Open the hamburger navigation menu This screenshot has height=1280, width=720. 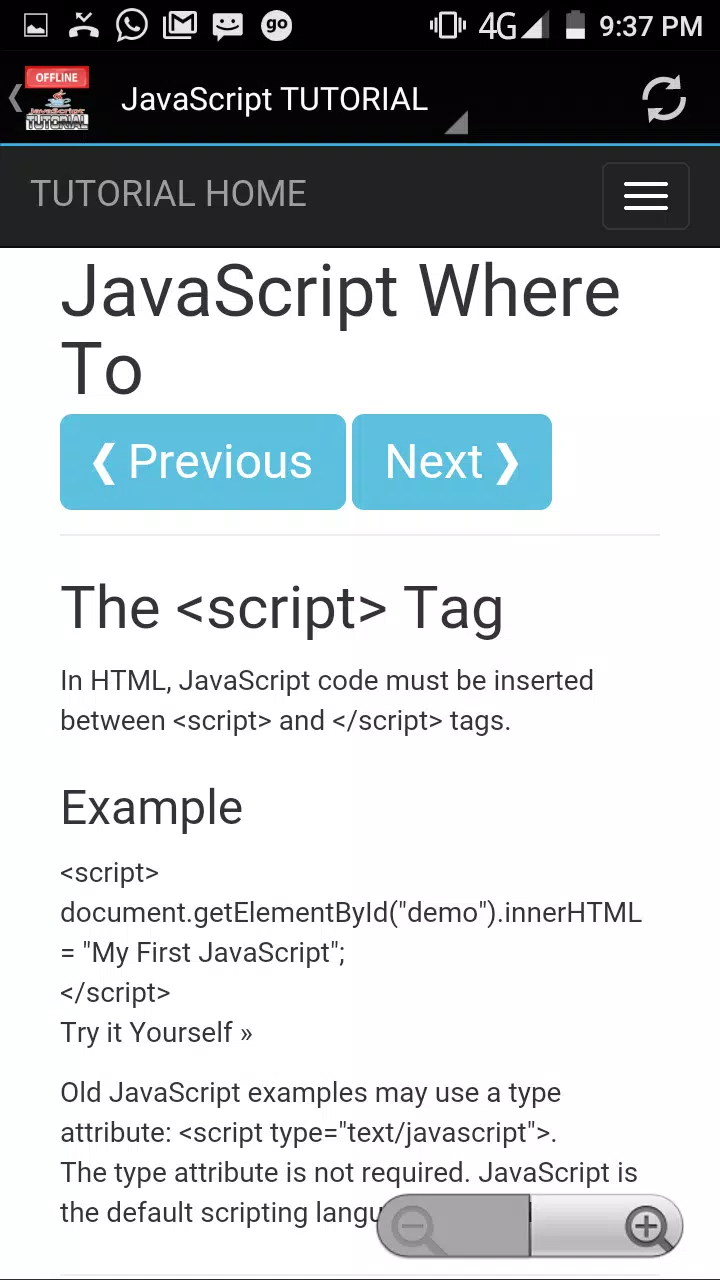click(x=646, y=196)
